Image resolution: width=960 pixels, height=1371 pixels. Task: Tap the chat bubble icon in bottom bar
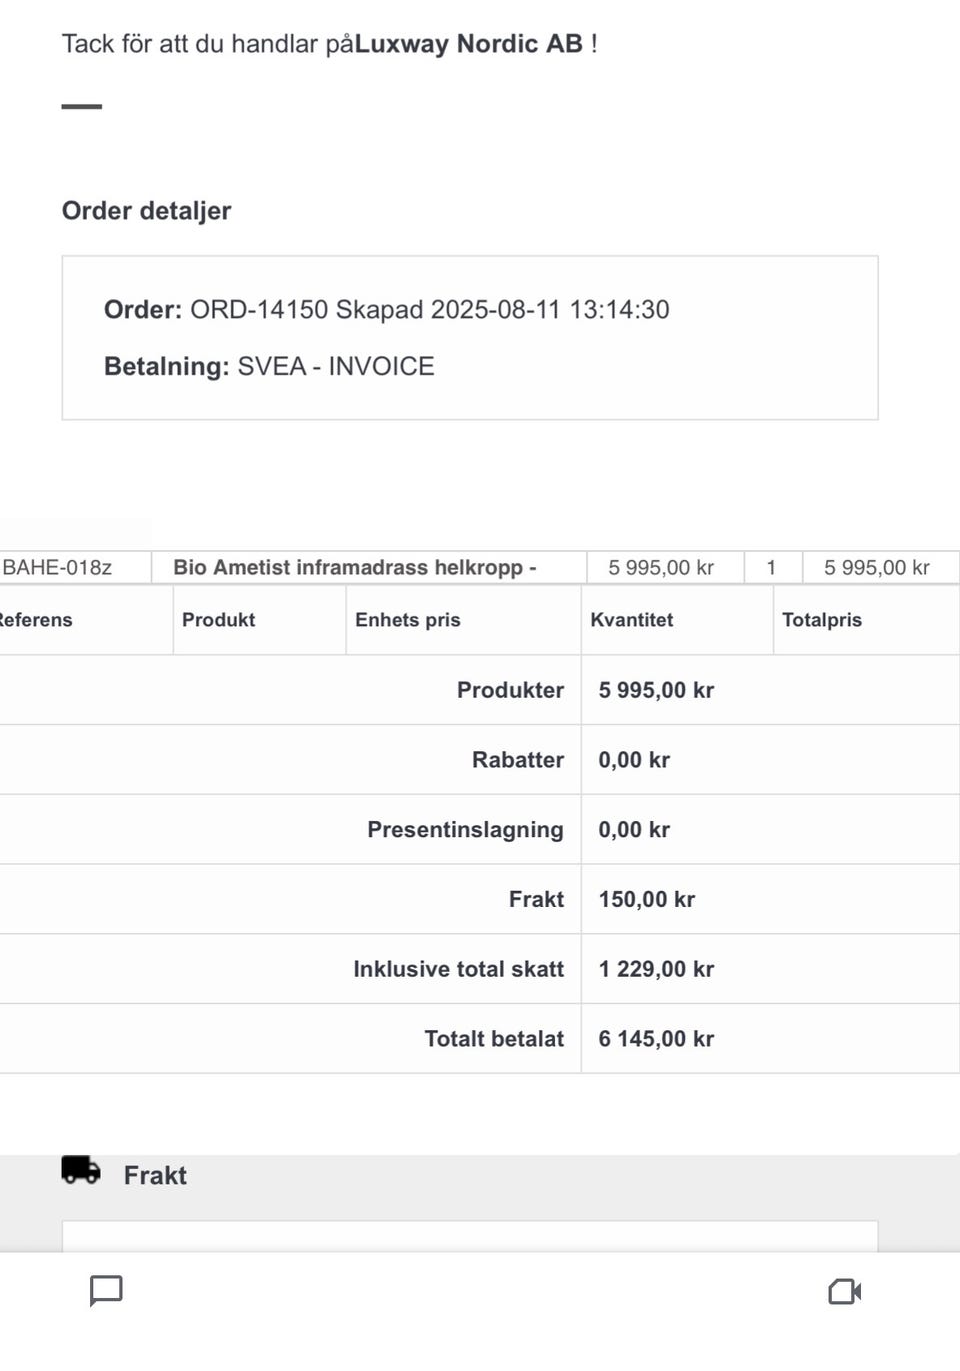pos(106,1290)
